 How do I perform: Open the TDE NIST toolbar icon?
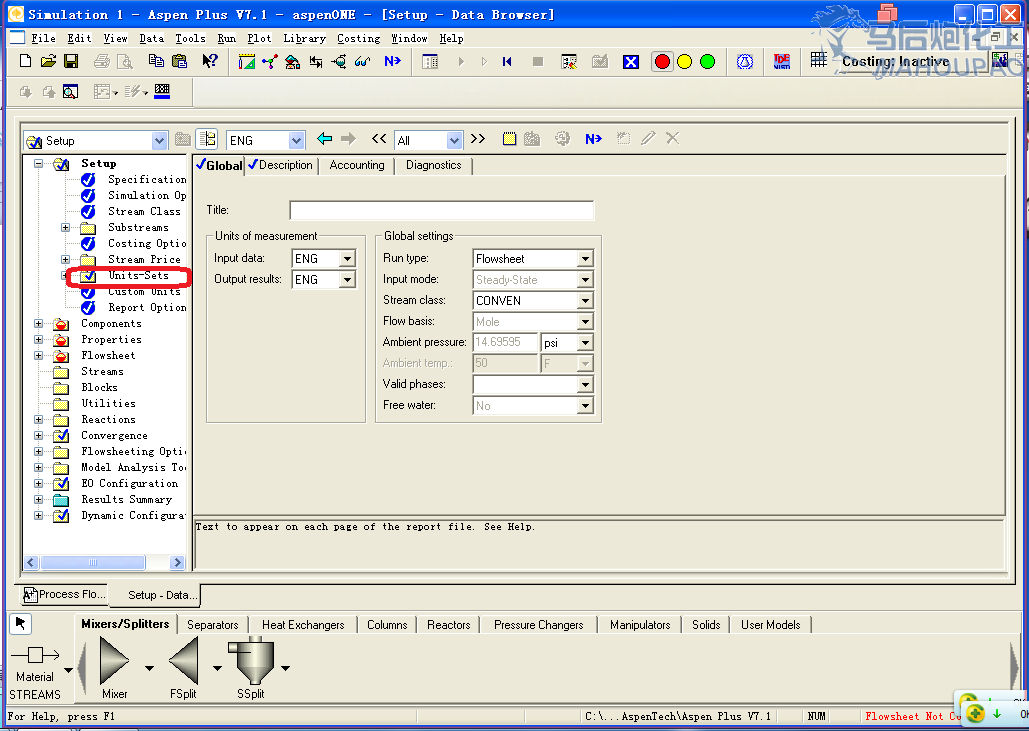(x=782, y=62)
